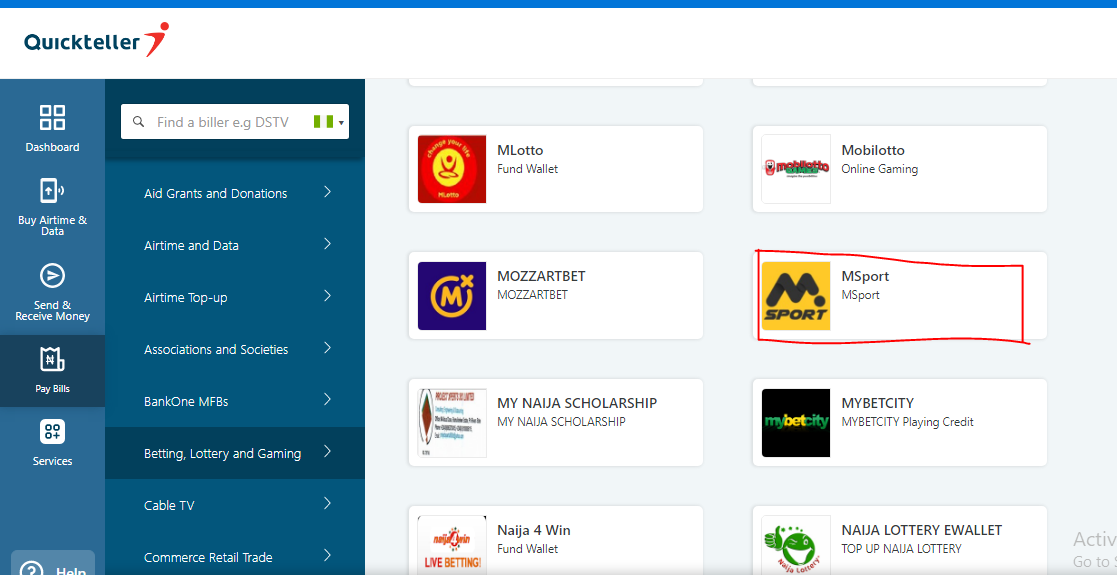Open the Dashboard sidebar icon
1117x575 pixels.
[52, 118]
